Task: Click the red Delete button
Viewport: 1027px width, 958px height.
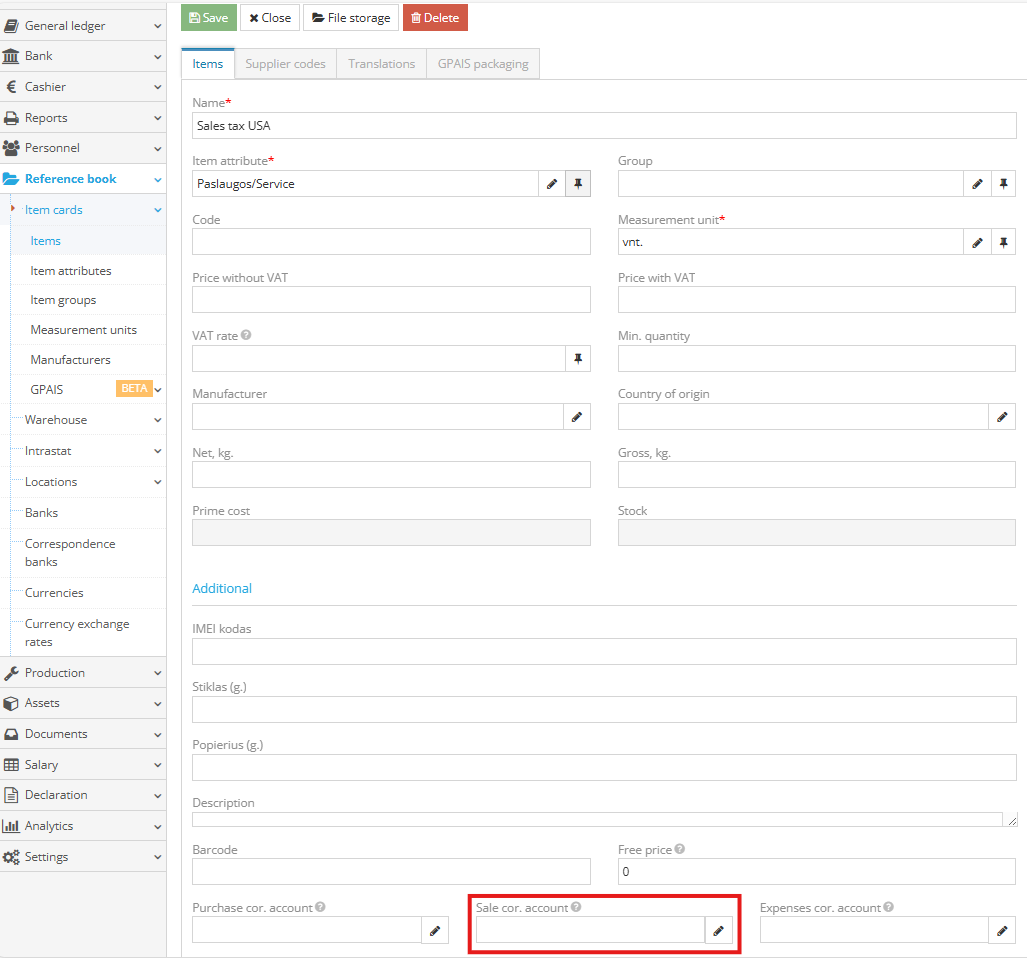Action: 435,18
